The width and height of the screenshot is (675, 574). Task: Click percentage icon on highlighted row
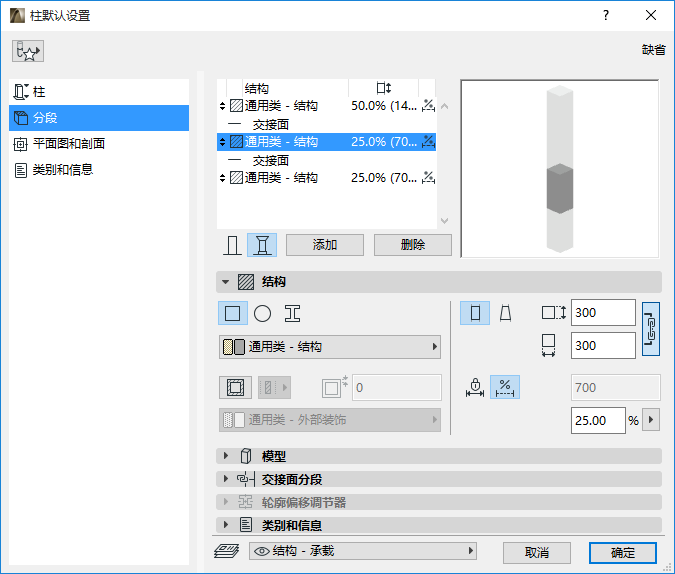(x=428, y=142)
